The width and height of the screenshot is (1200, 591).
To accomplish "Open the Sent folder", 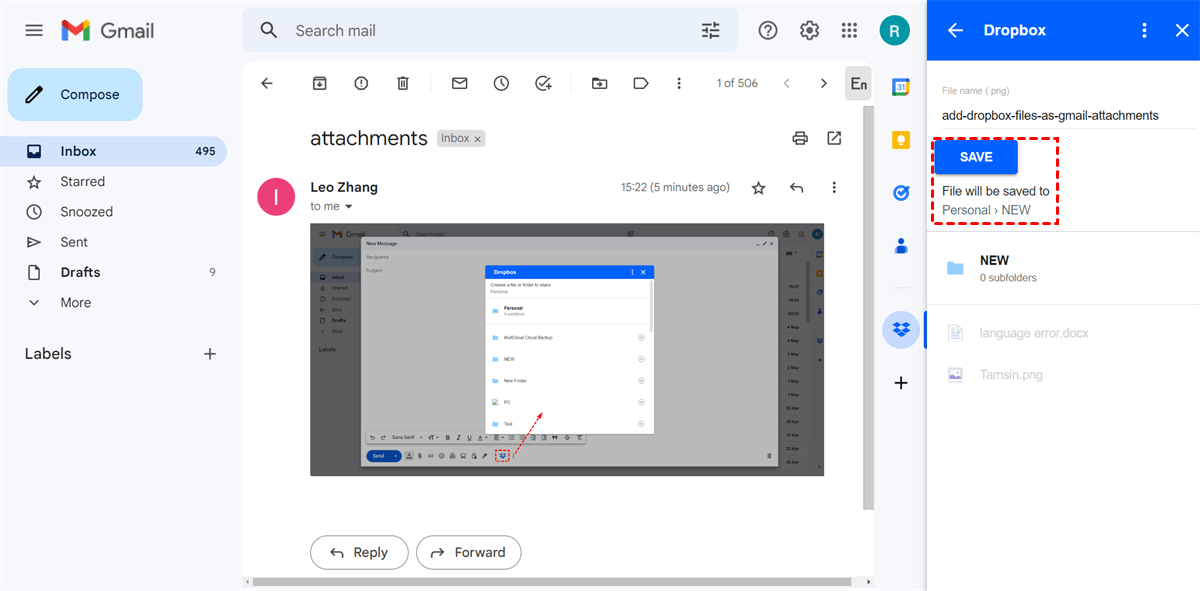I will point(113,242).
